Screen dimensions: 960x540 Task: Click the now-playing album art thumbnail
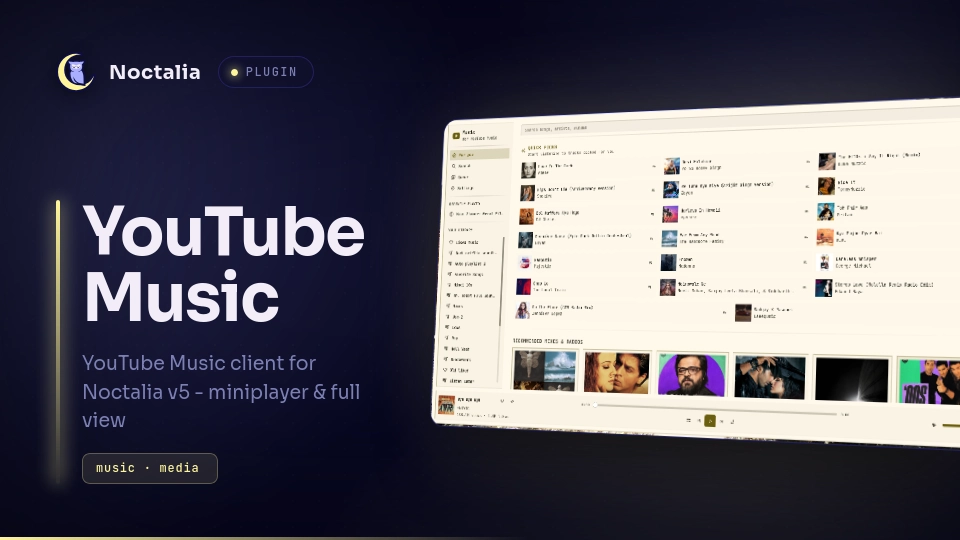tap(446, 405)
